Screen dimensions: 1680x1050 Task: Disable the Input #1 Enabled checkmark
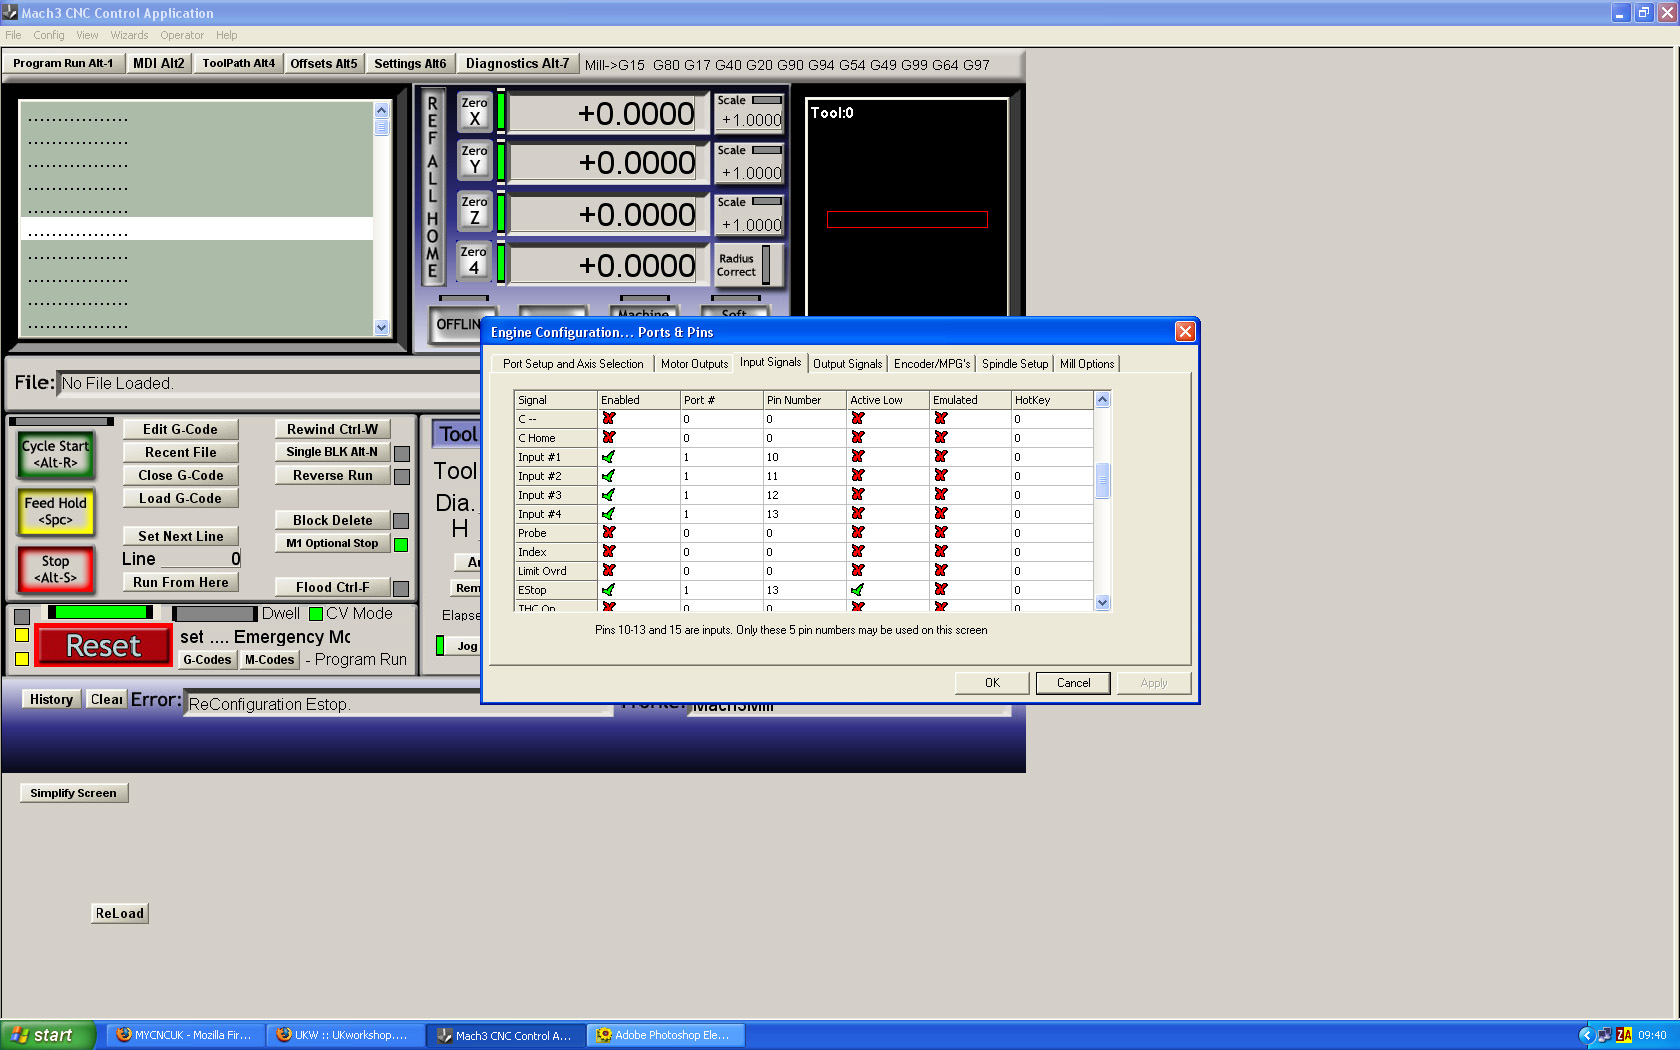(609, 457)
